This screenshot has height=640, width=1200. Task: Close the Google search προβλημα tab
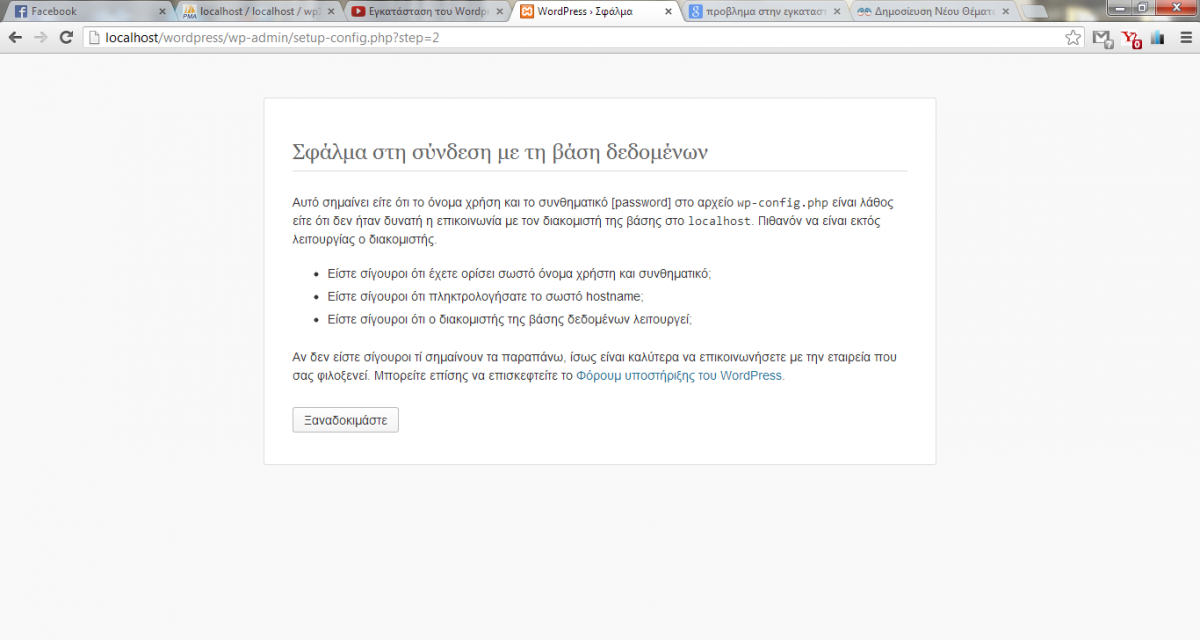point(838,12)
